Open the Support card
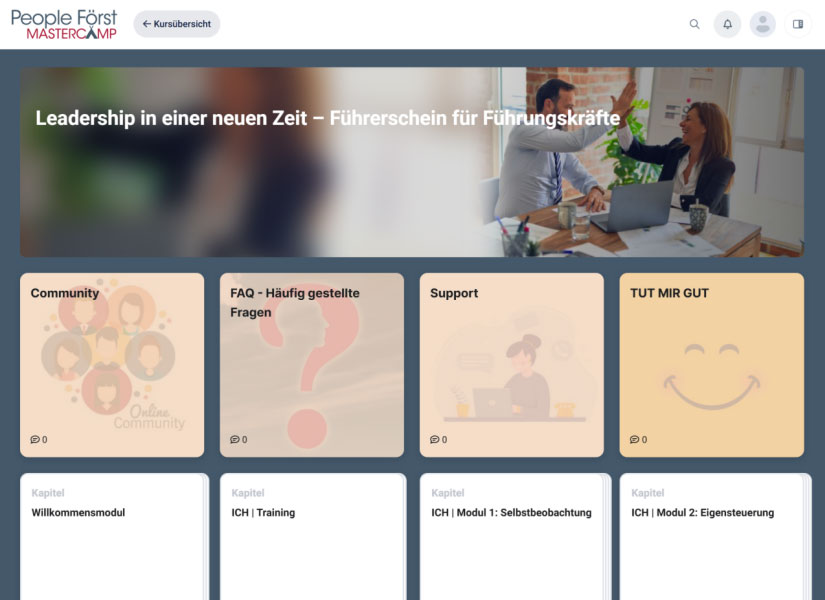The width and height of the screenshot is (825, 600). point(512,365)
